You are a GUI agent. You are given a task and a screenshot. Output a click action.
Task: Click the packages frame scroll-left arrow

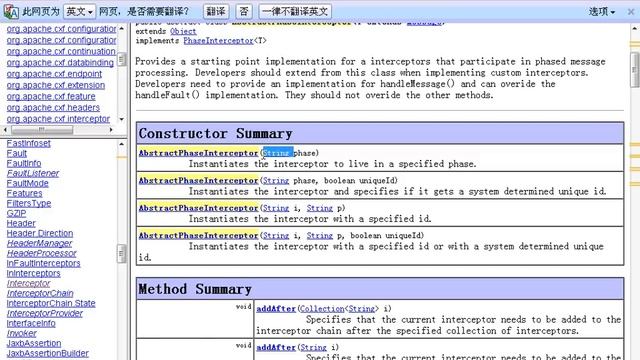tap(5, 130)
